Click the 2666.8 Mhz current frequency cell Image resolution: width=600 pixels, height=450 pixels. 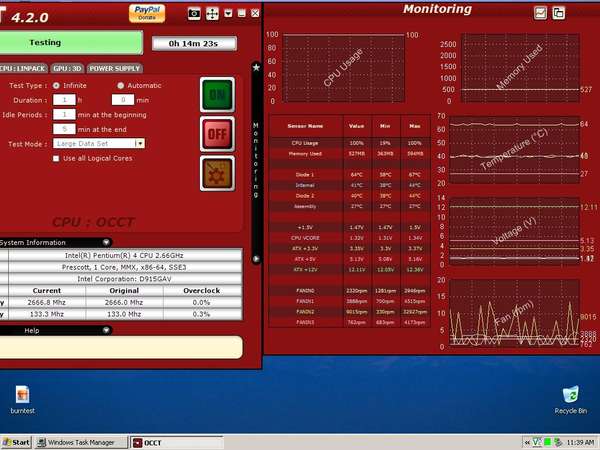coord(47,302)
